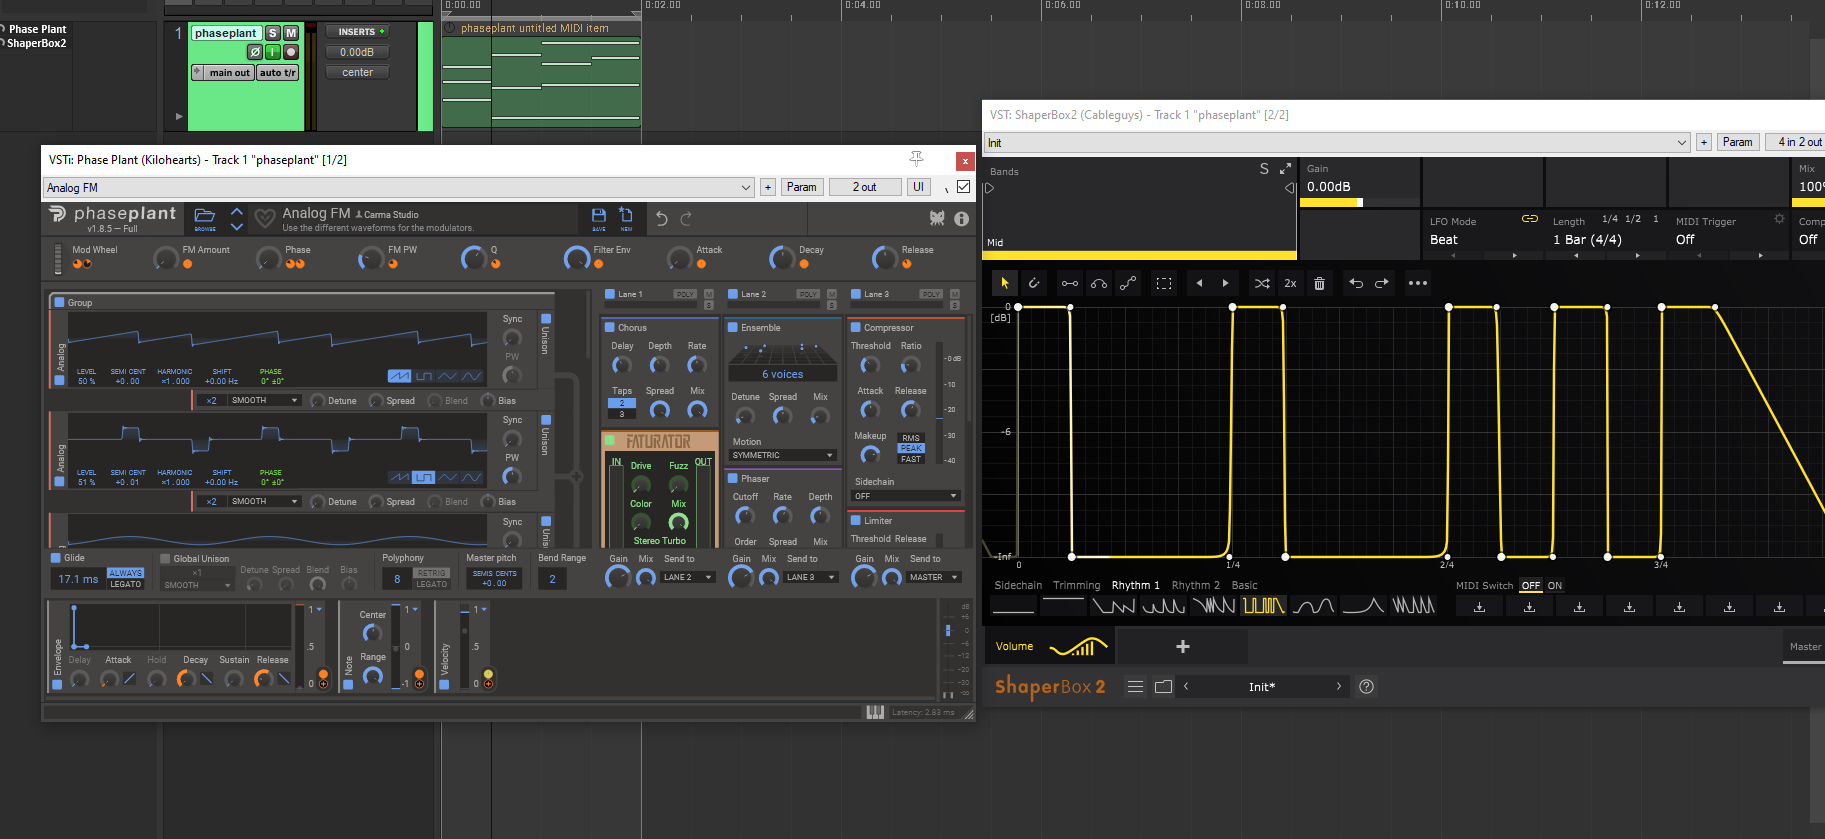Open the Sidechain wave preset tab
The width and height of the screenshot is (1825, 839).
1017,586
